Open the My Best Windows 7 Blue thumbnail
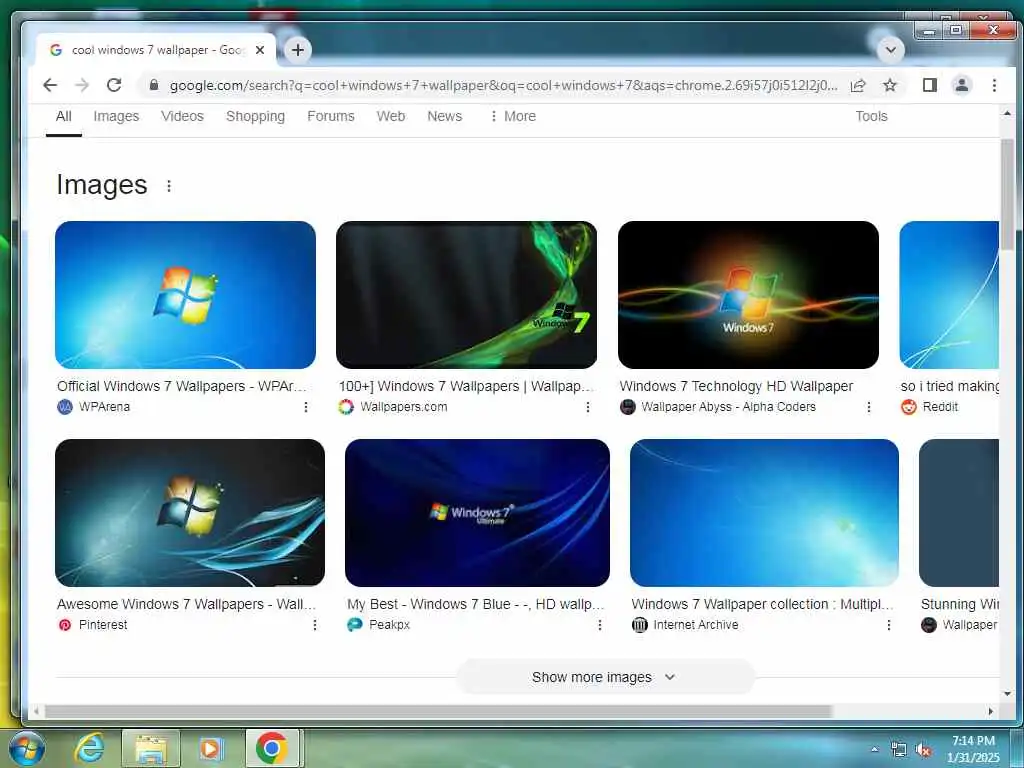Image resolution: width=1024 pixels, height=768 pixels. pyautogui.click(x=477, y=513)
